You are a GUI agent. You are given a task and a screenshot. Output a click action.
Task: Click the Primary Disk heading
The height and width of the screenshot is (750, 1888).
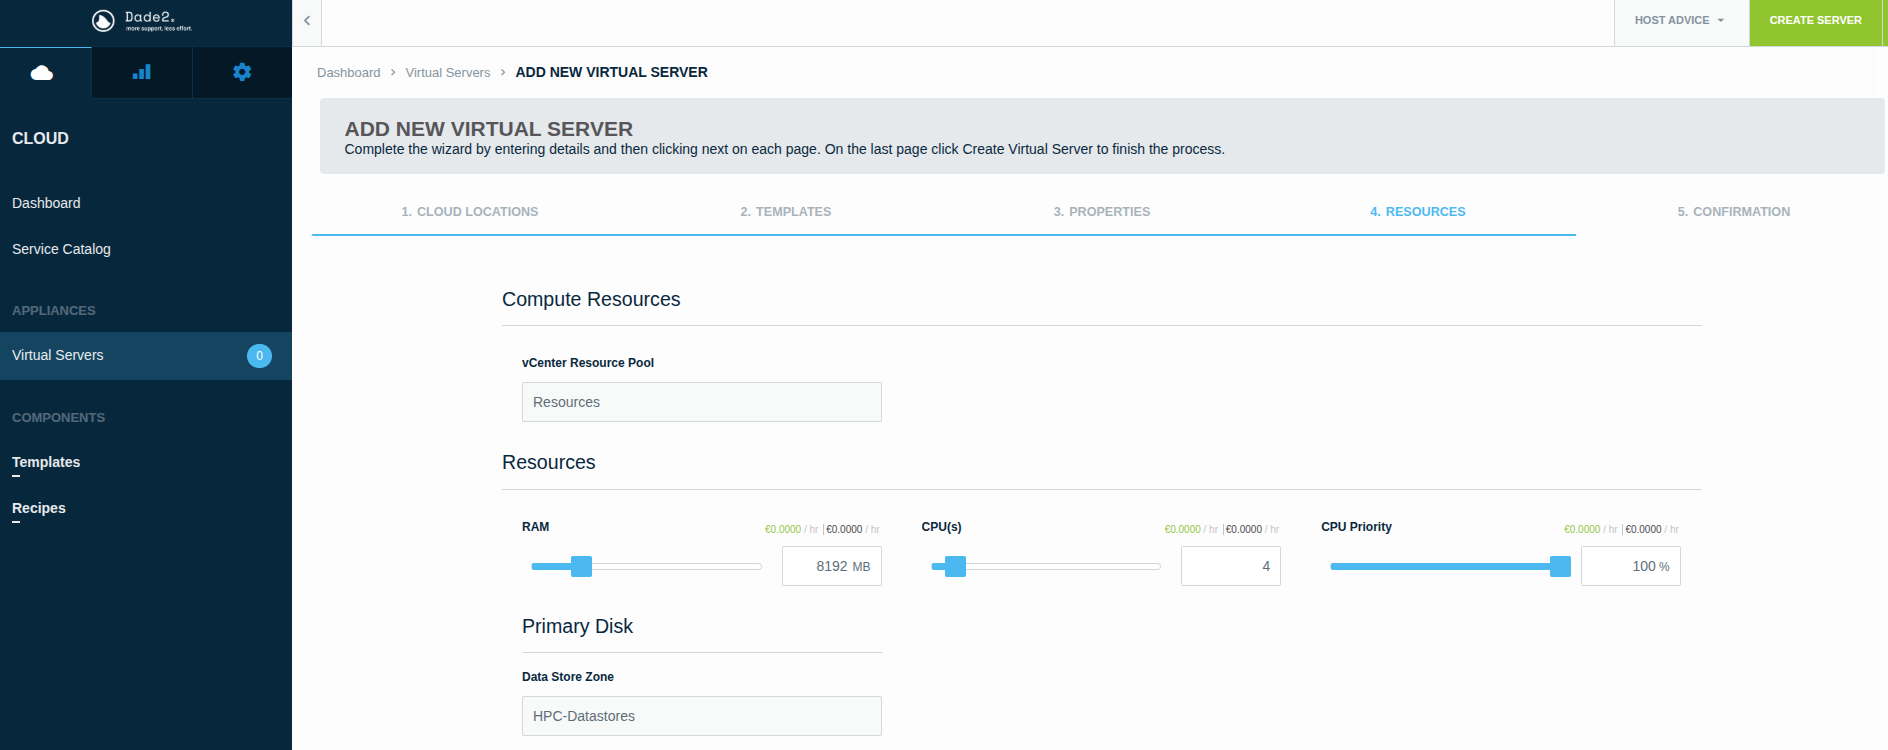coord(577,626)
